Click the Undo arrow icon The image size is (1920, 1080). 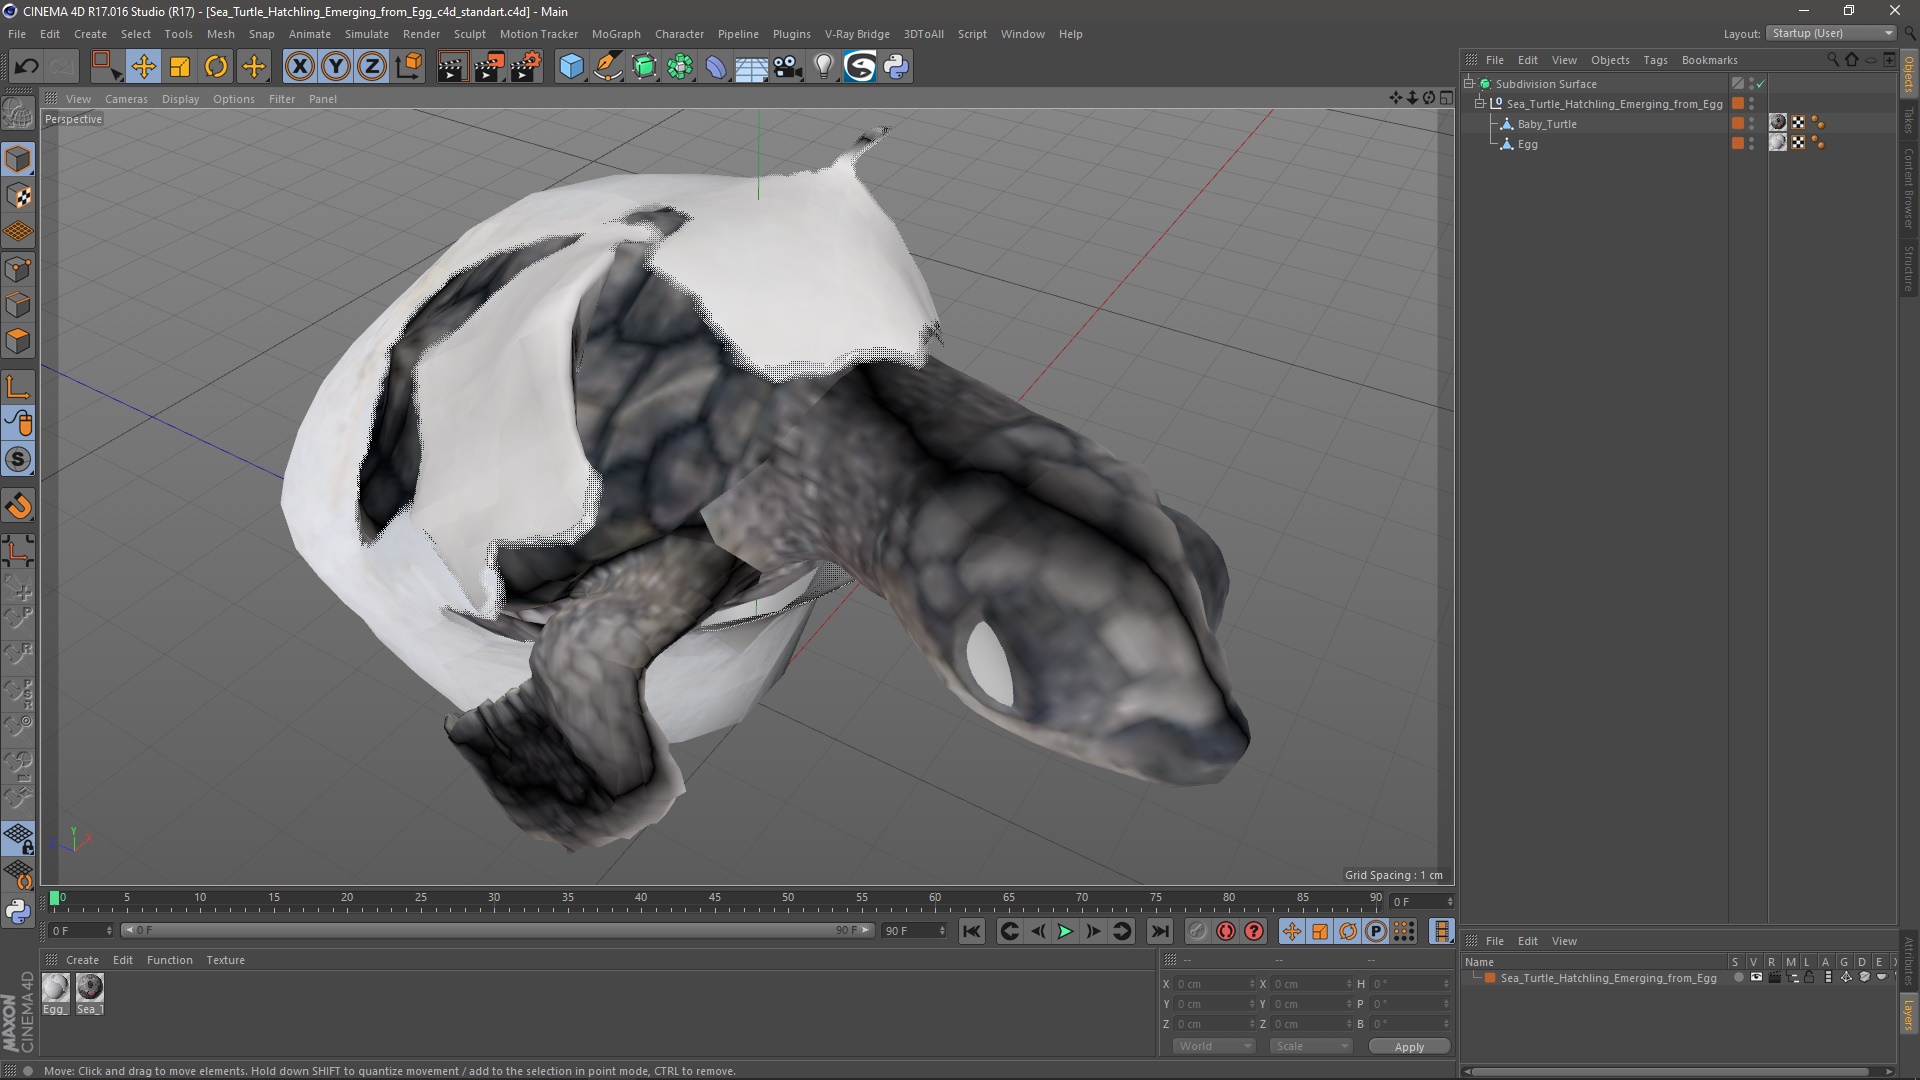coord(26,67)
